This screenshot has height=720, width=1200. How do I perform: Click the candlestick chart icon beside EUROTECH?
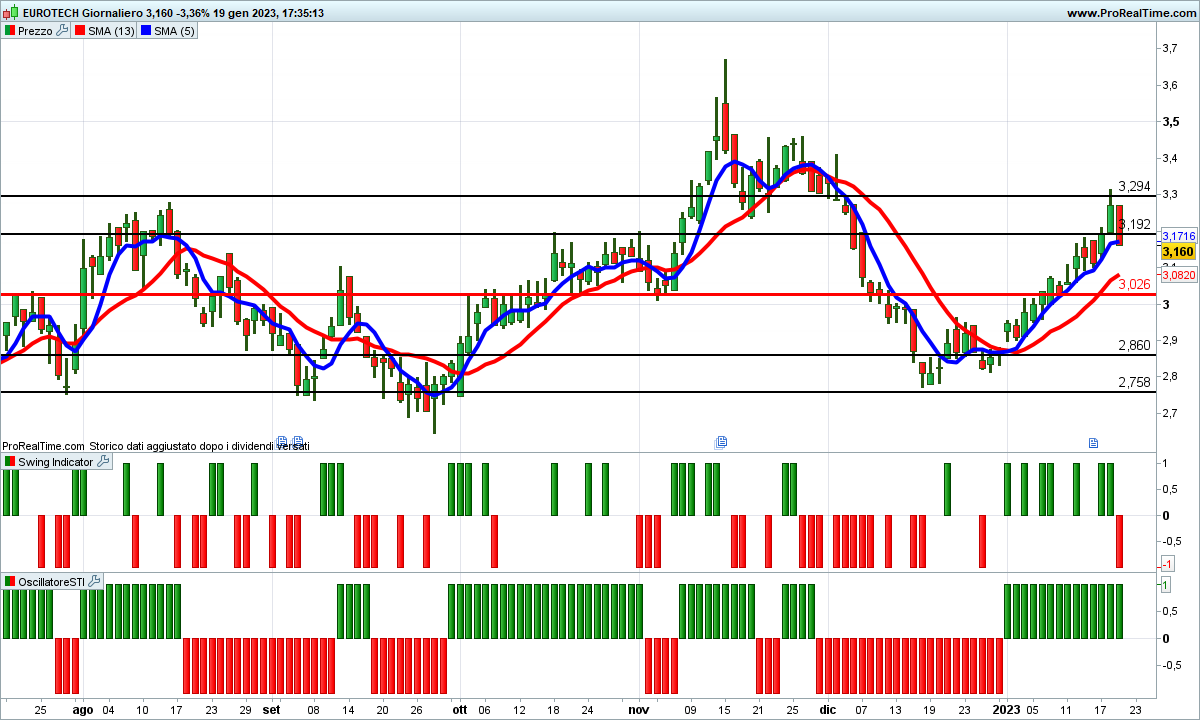(x=11, y=13)
